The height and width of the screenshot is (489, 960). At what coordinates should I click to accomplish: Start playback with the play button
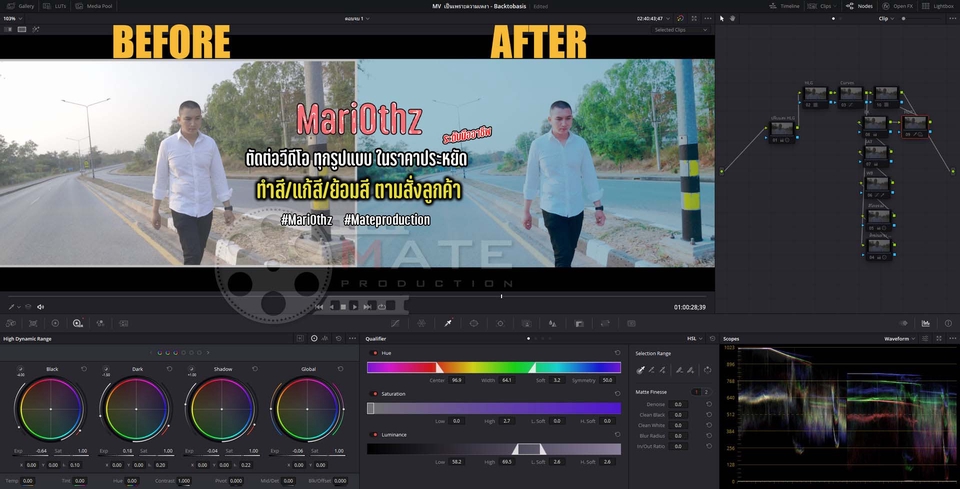click(x=354, y=307)
